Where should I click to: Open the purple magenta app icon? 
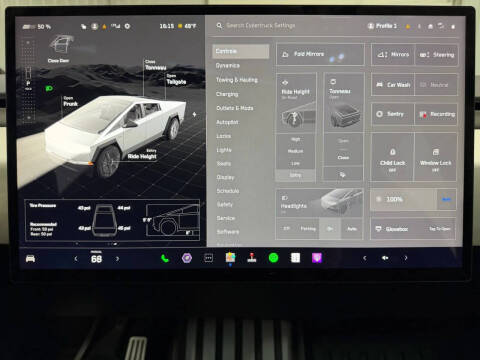point(317,258)
